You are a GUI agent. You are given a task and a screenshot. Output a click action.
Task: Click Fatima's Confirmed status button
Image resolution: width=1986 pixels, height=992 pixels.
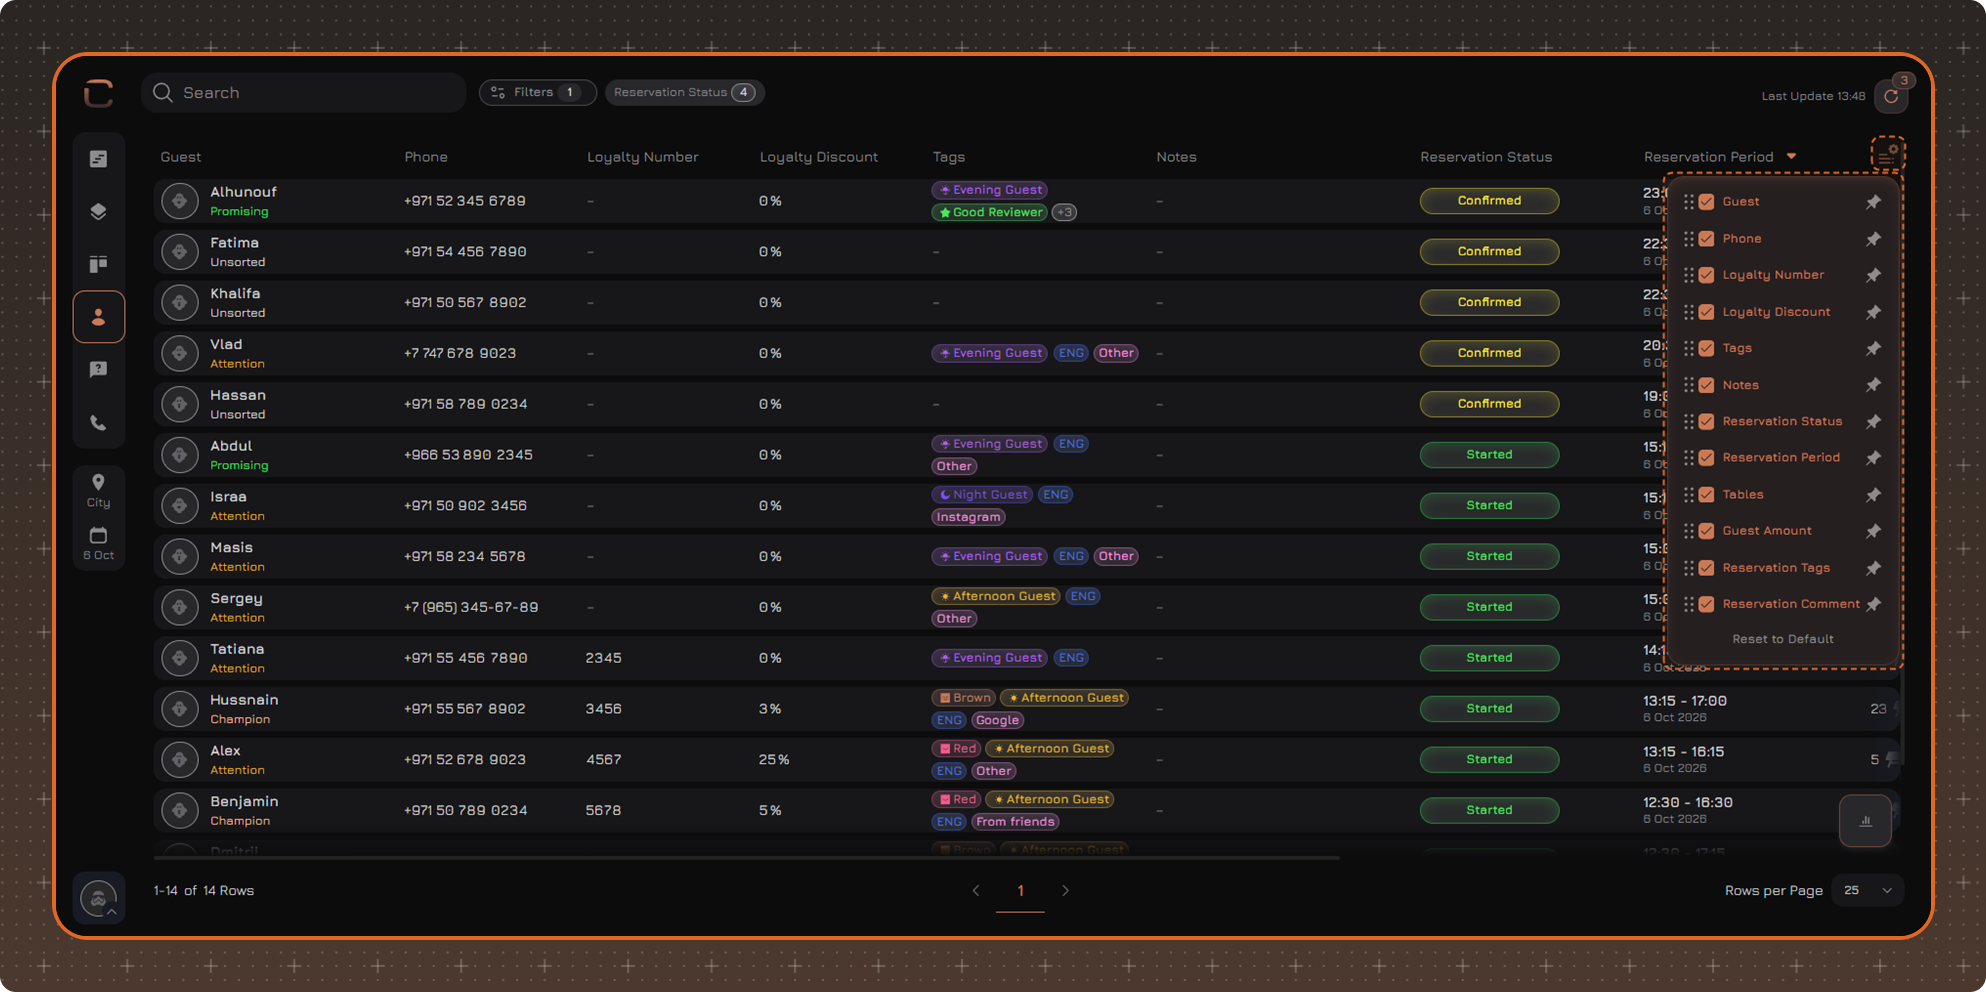[1489, 252]
